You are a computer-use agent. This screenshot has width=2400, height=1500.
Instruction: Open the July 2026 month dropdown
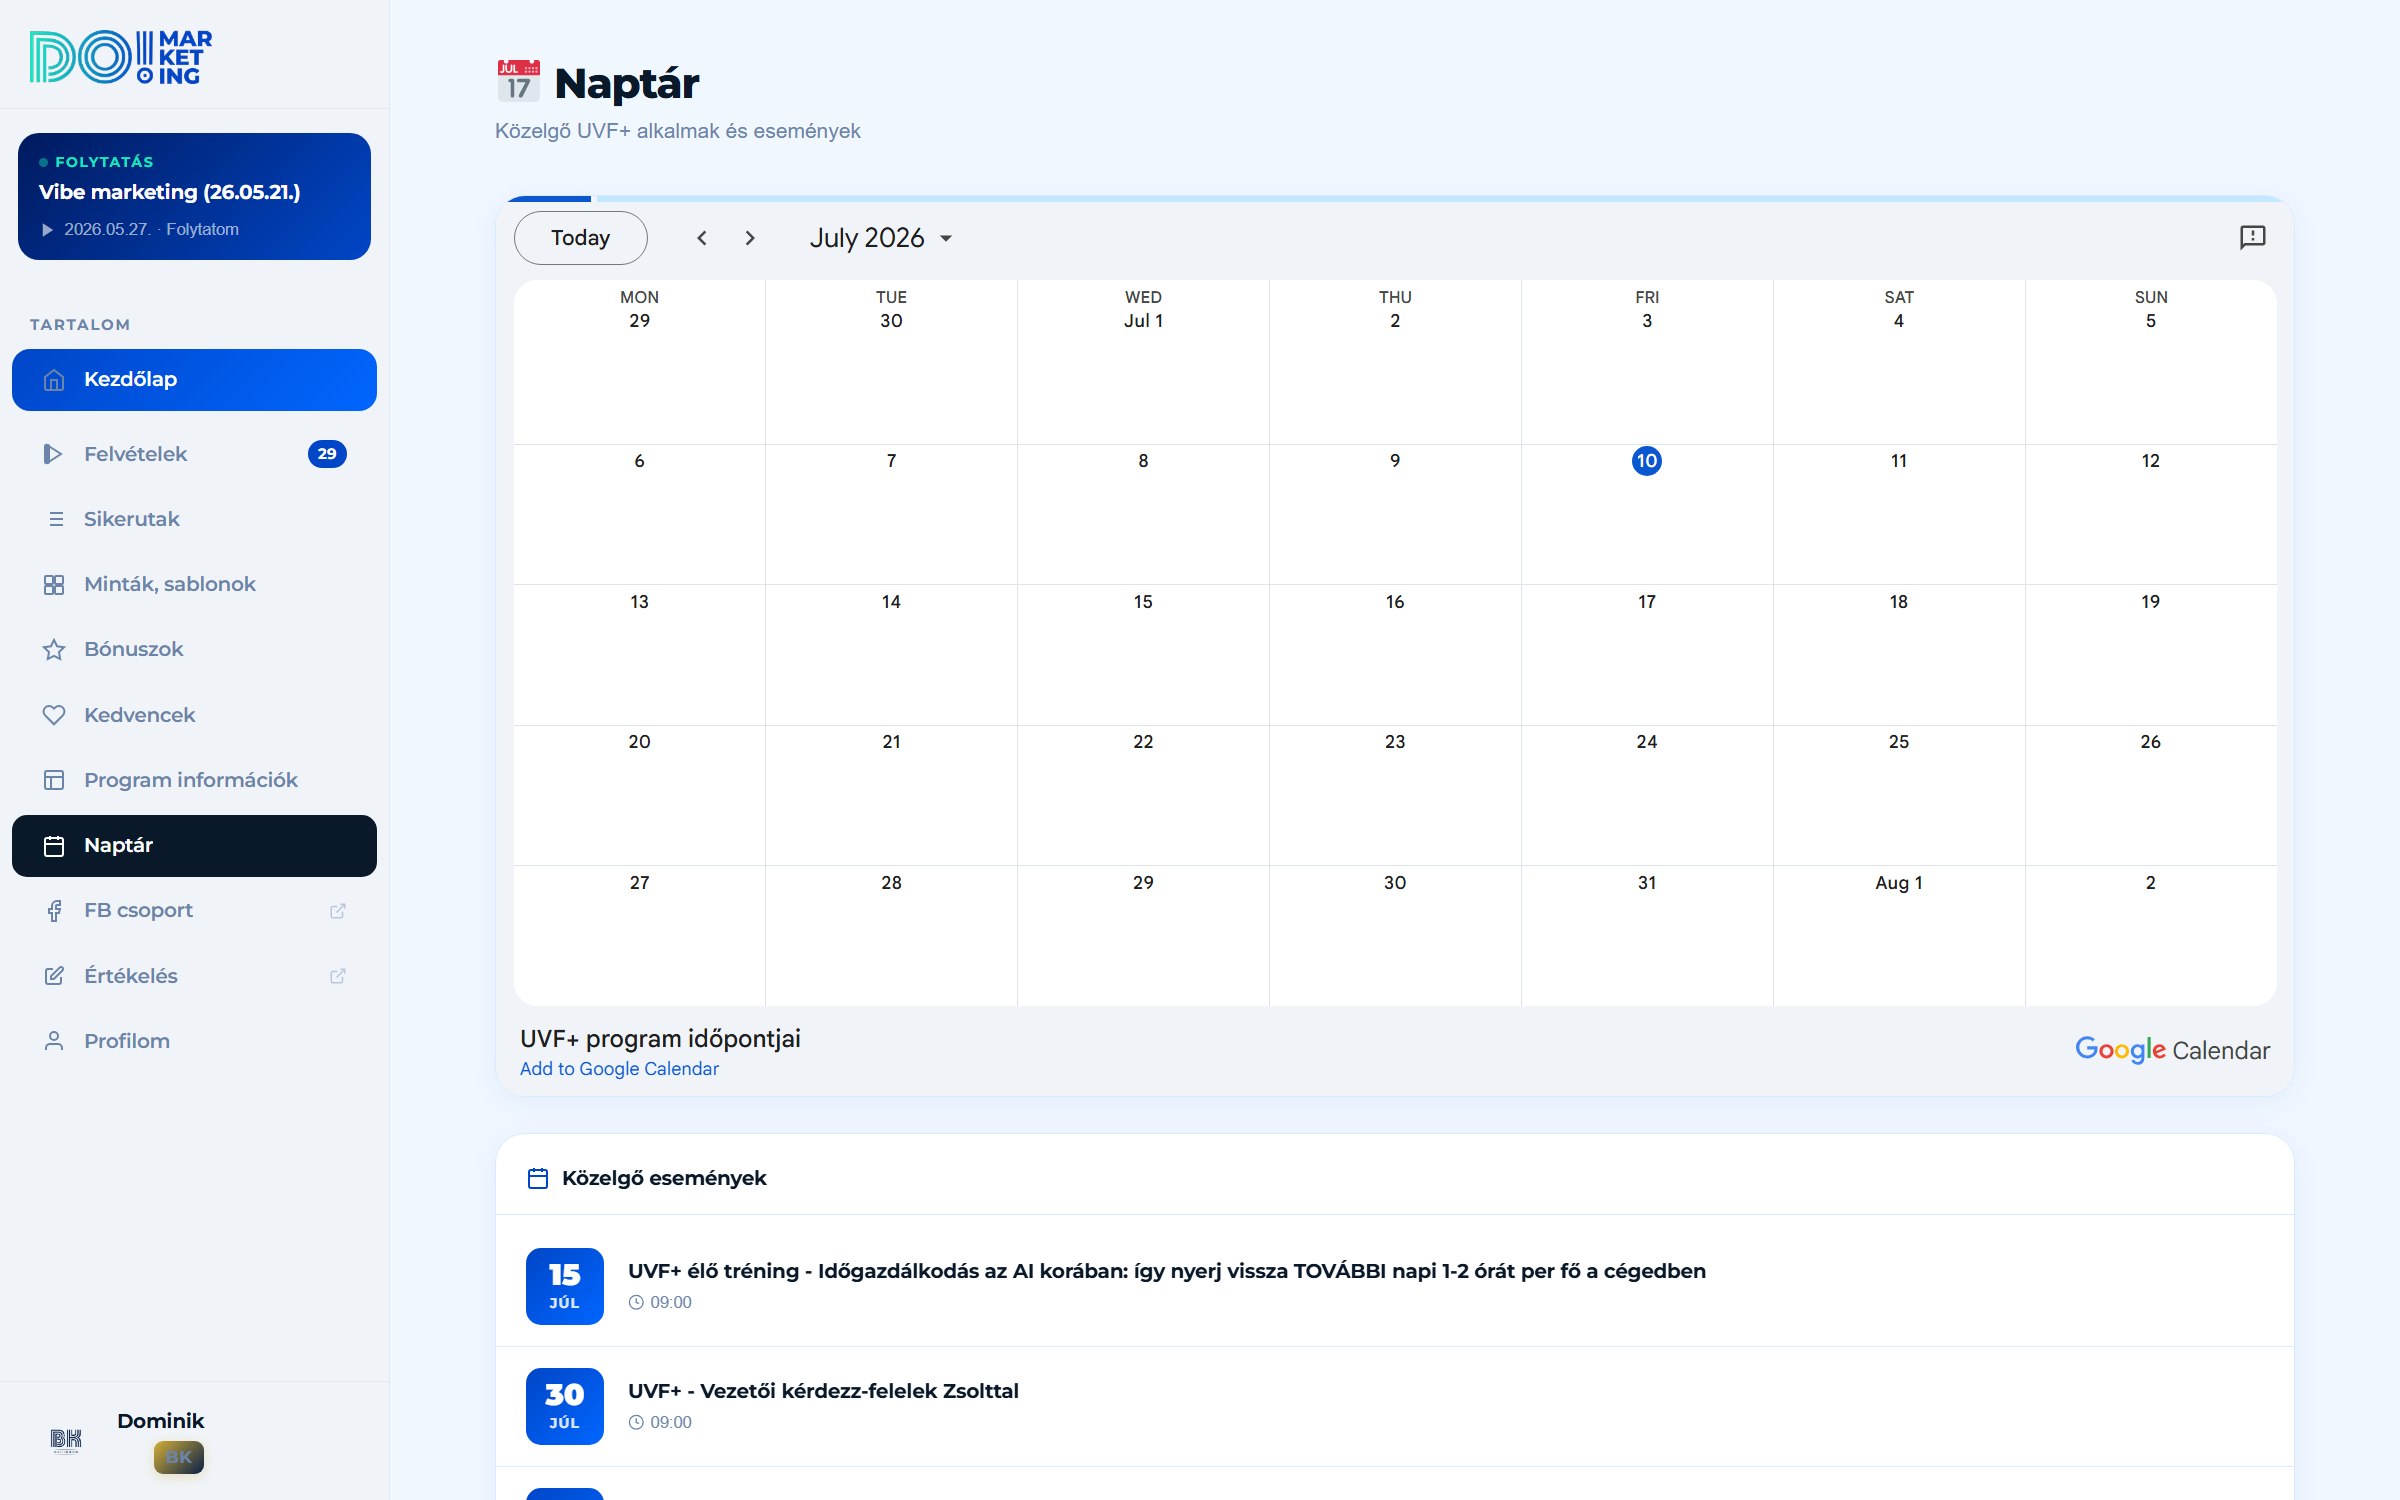[x=880, y=238]
